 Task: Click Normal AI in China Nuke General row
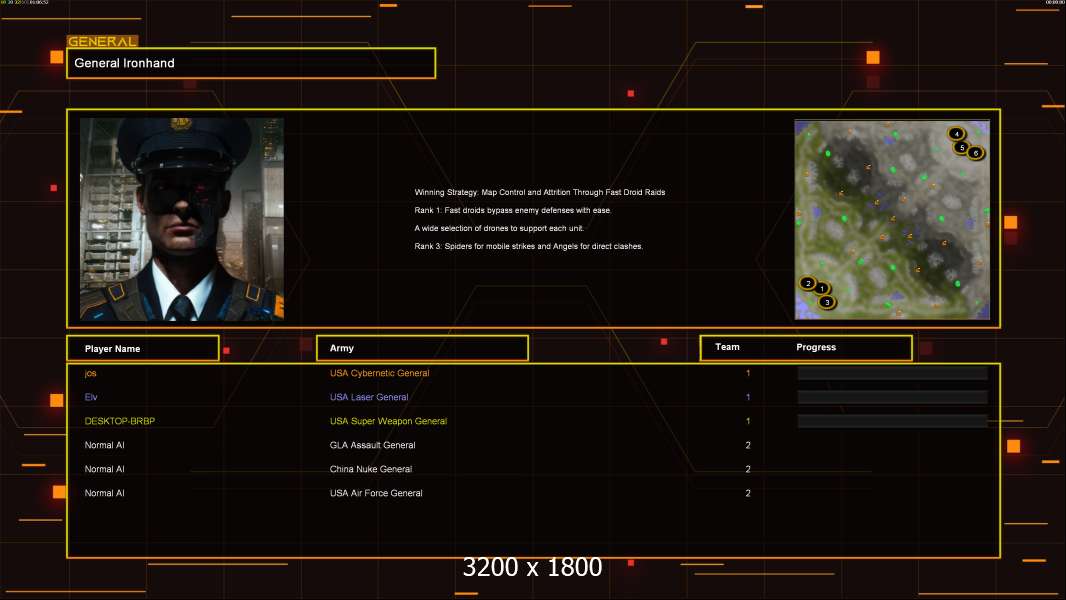pos(105,469)
